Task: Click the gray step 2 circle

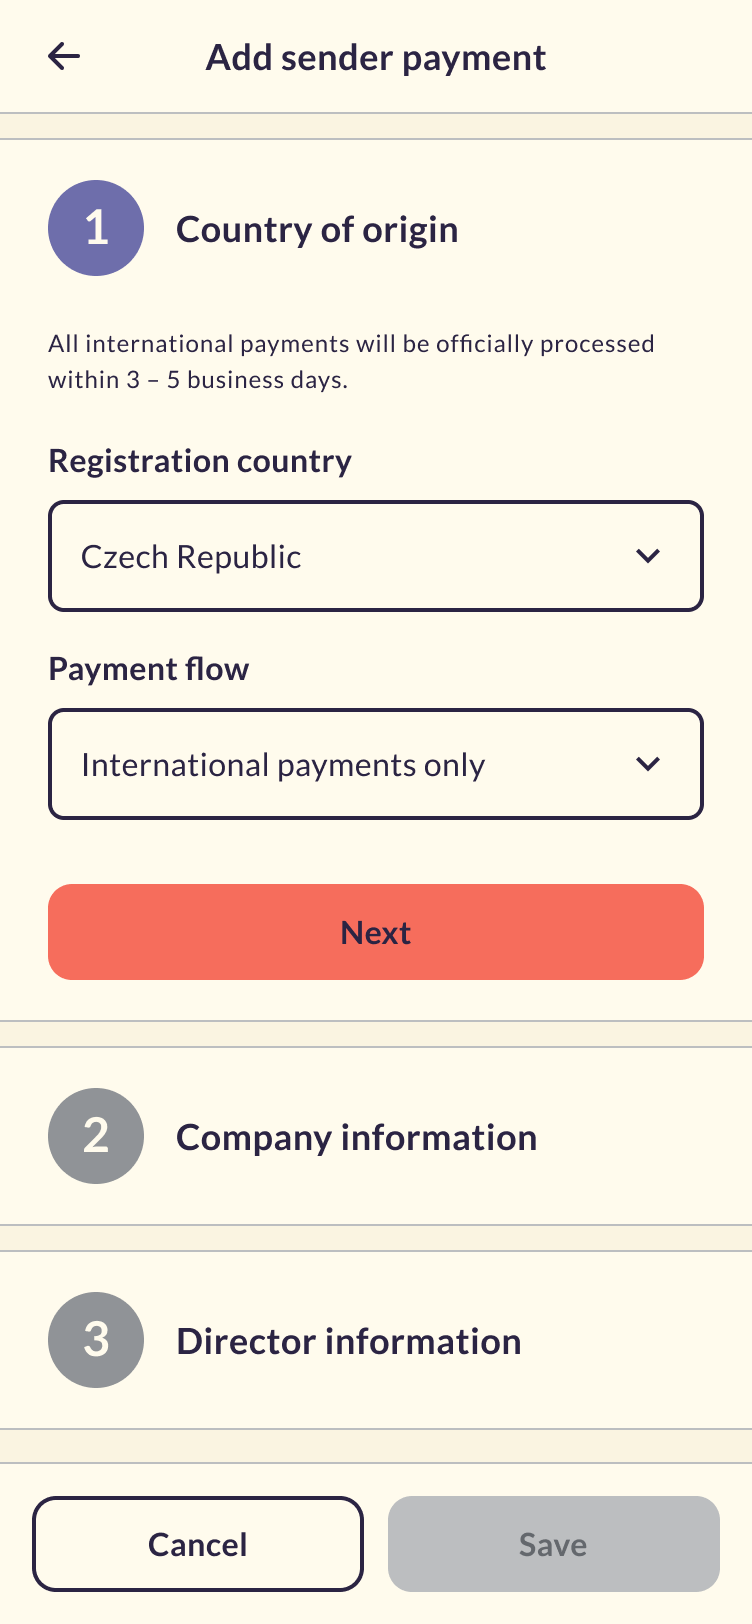Action: 96,1136
